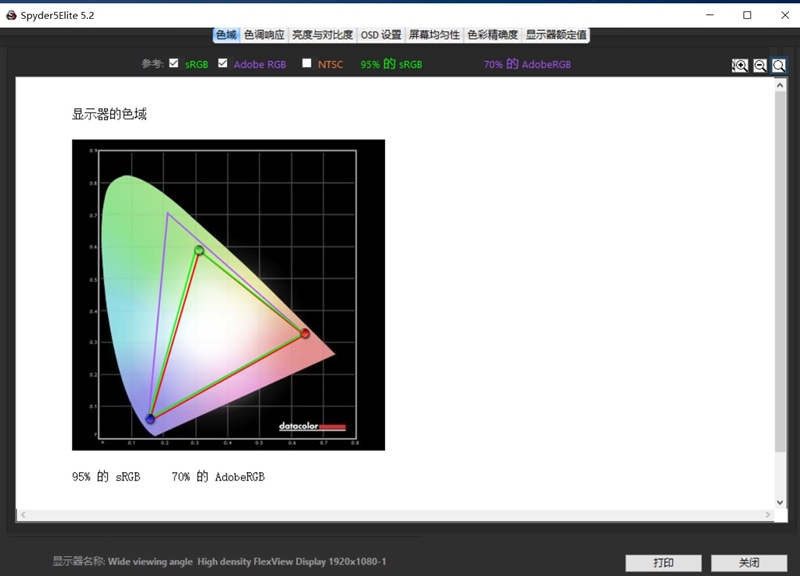Click the CIE color gamut chart image

[228, 294]
